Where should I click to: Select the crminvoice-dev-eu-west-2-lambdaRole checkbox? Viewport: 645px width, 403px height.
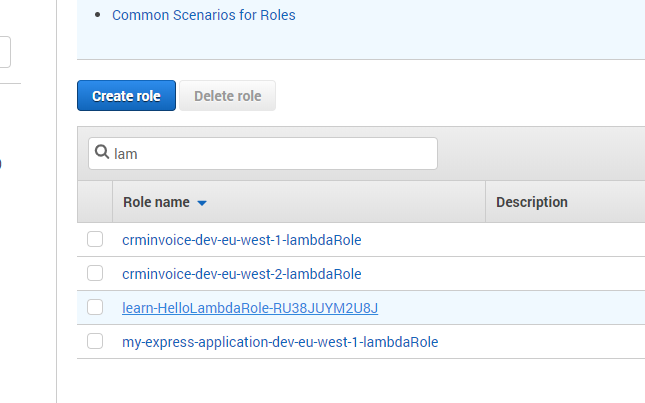(x=95, y=273)
